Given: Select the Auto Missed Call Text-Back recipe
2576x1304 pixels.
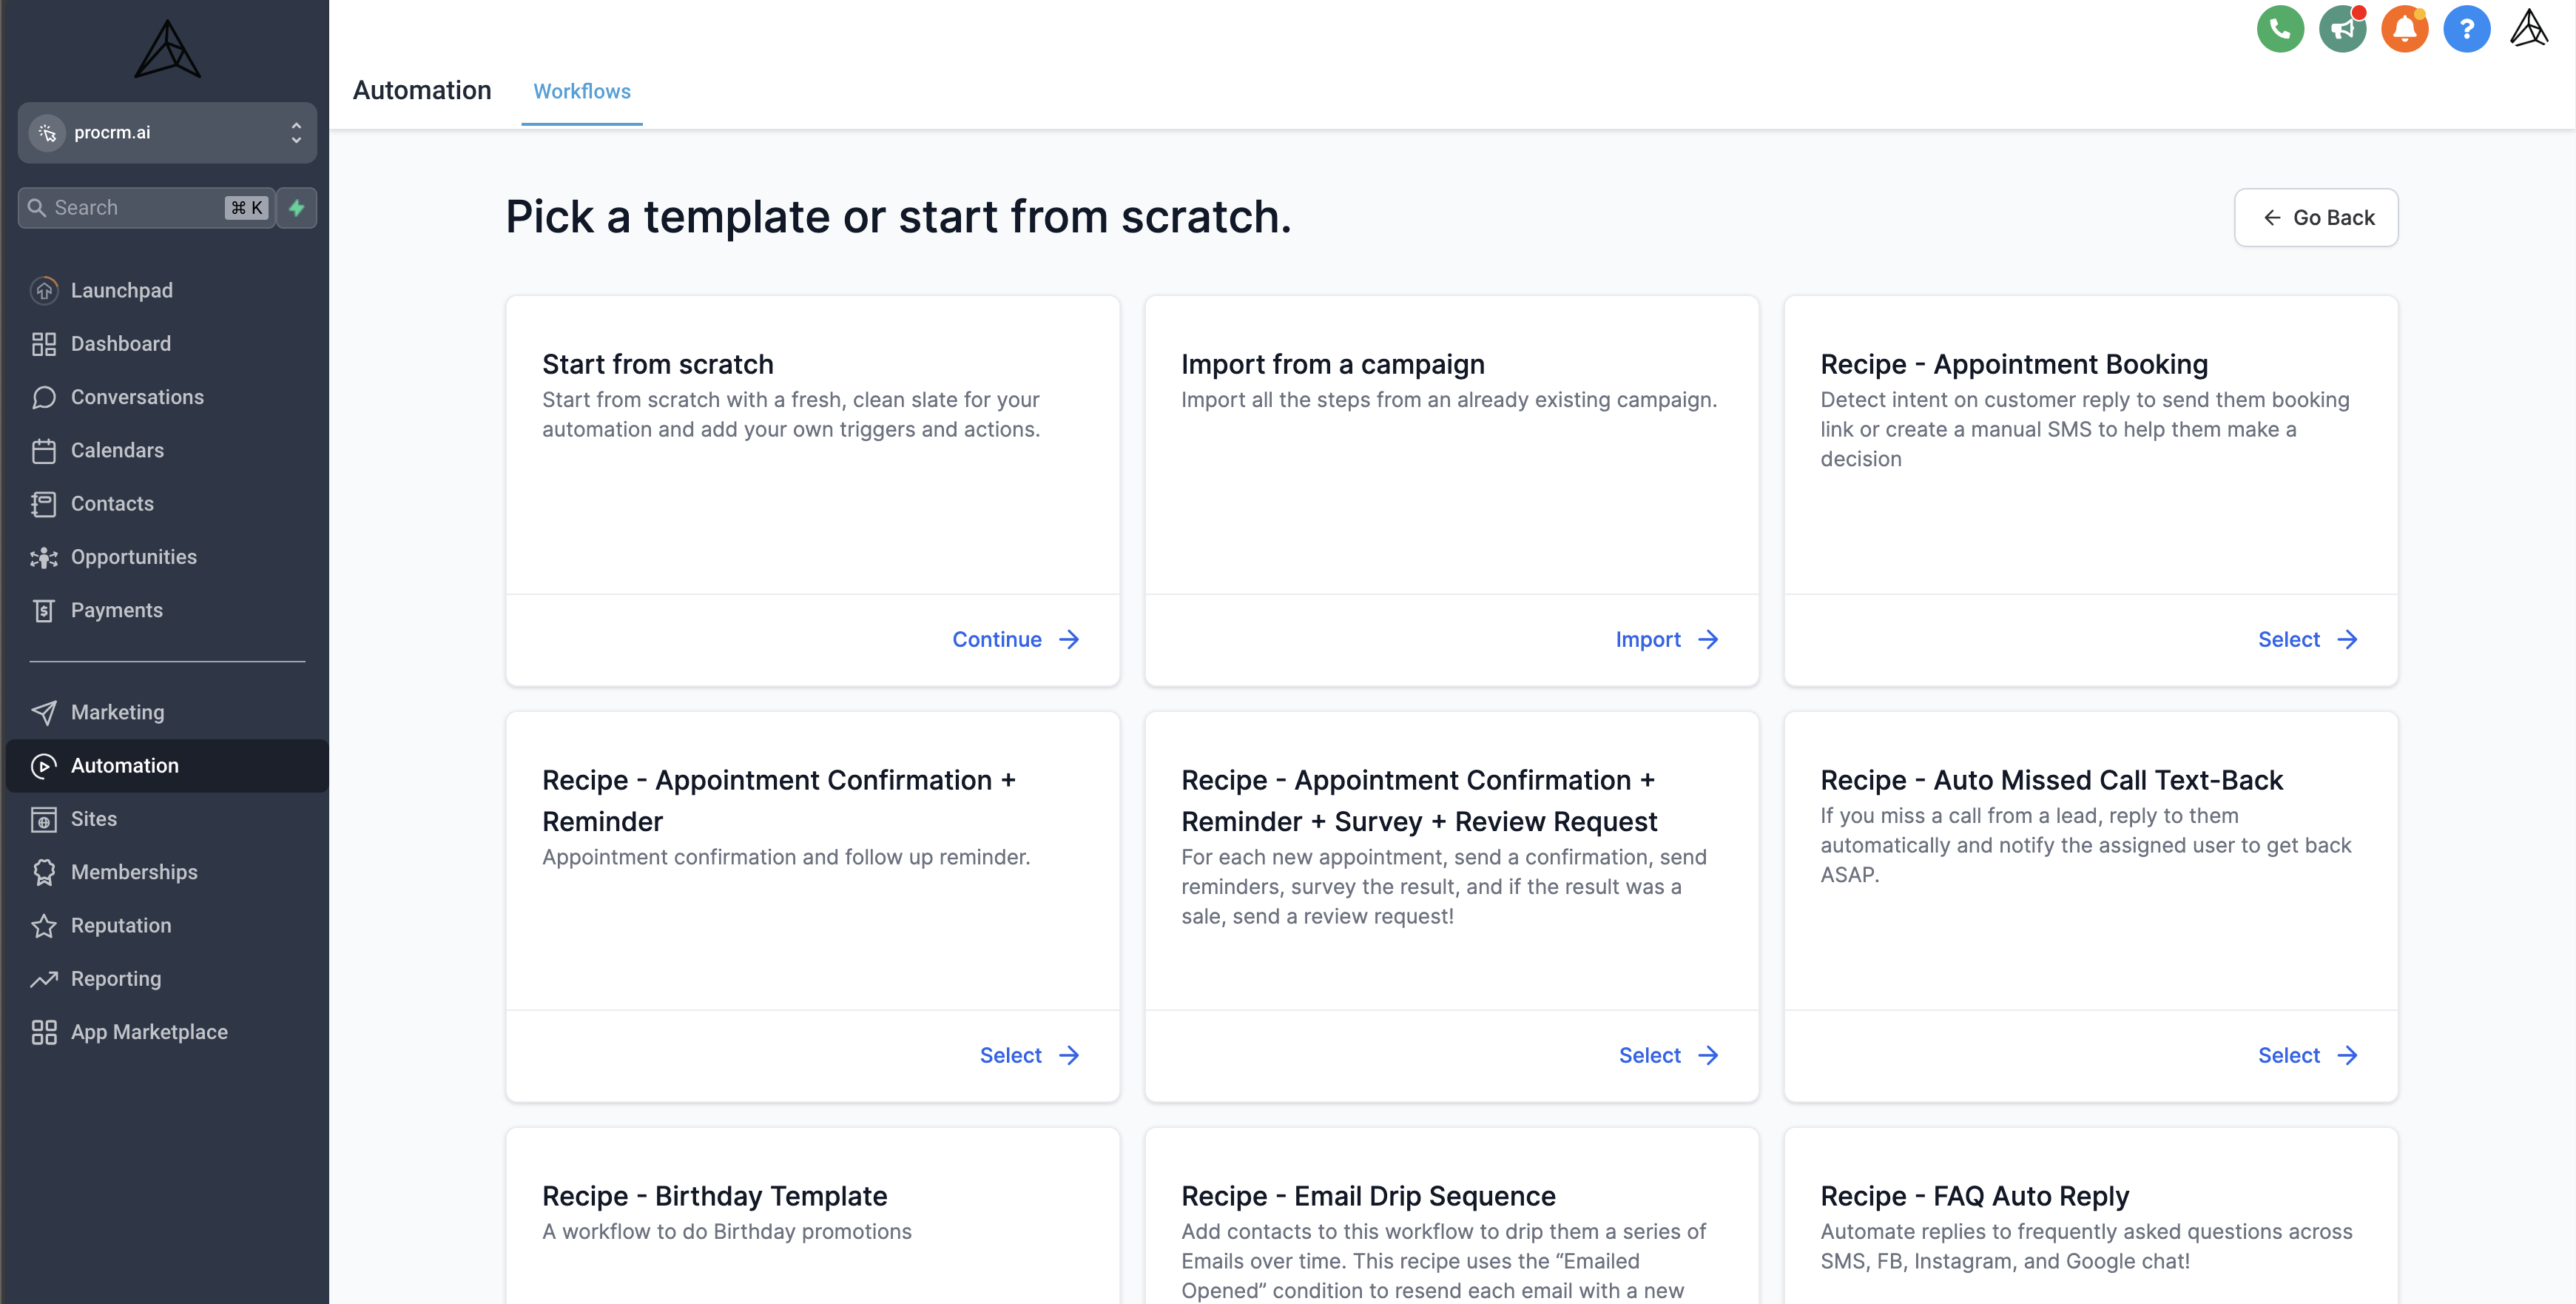Looking at the screenshot, I should pyautogui.click(x=2306, y=1055).
